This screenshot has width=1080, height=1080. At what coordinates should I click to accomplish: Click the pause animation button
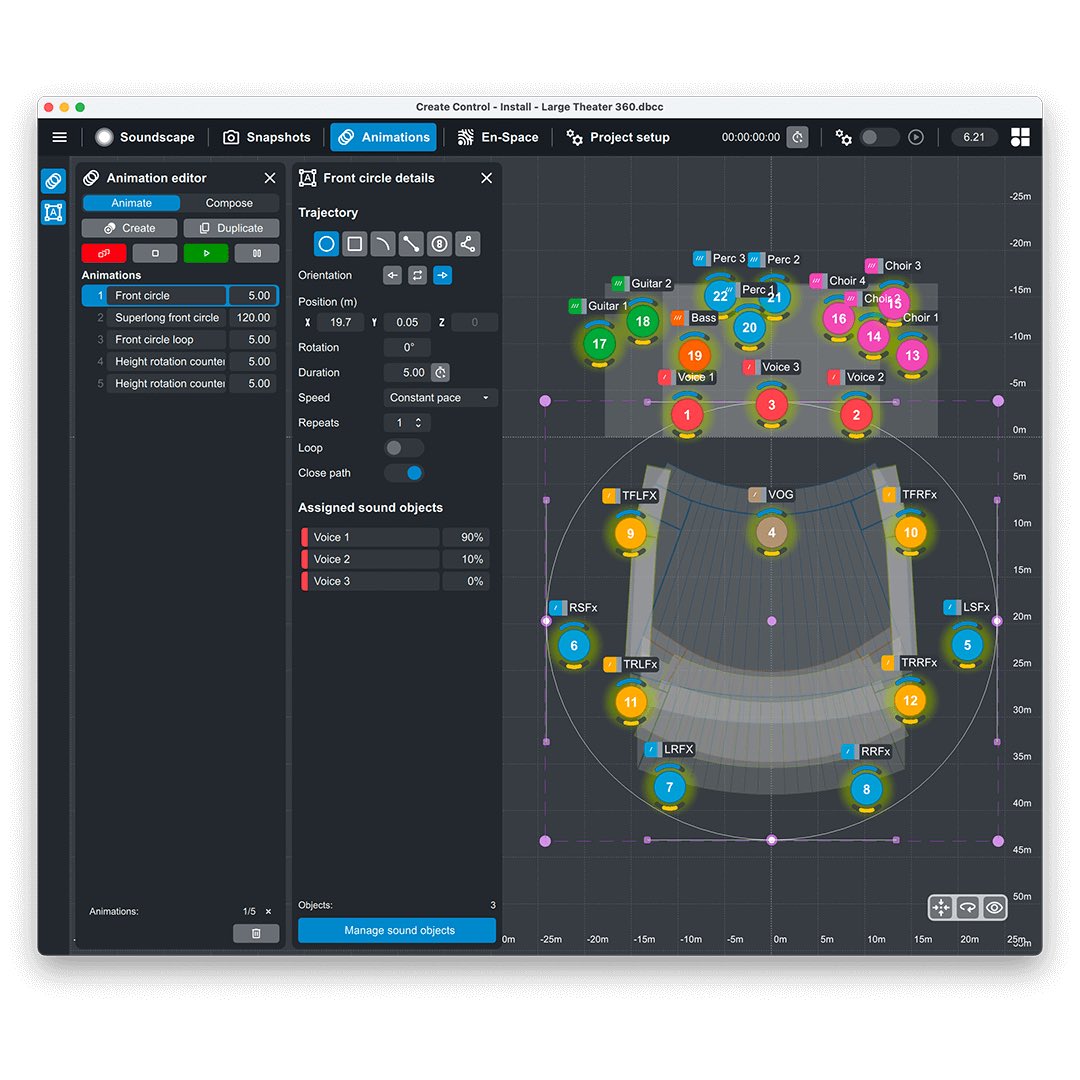[x=257, y=253]
